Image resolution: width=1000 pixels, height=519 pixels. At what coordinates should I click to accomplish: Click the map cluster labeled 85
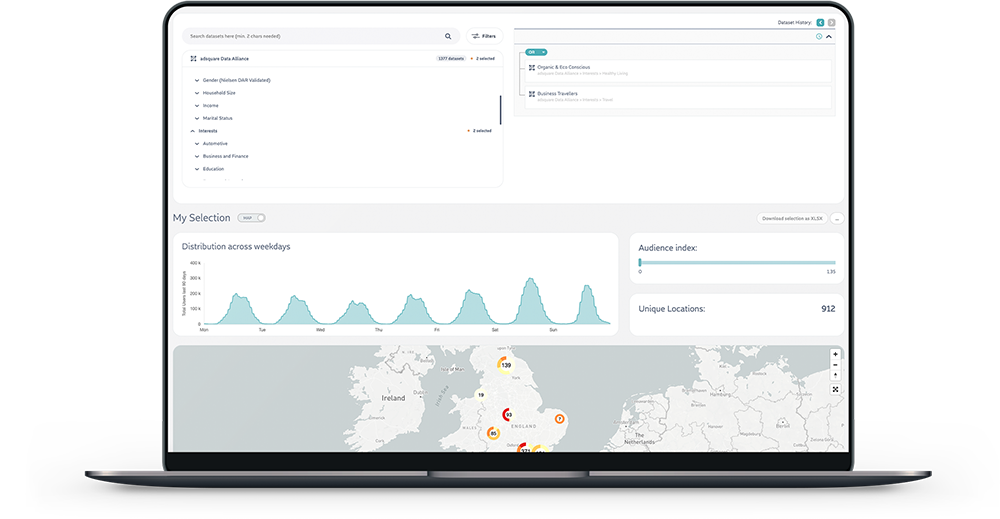tap(493, 434)
